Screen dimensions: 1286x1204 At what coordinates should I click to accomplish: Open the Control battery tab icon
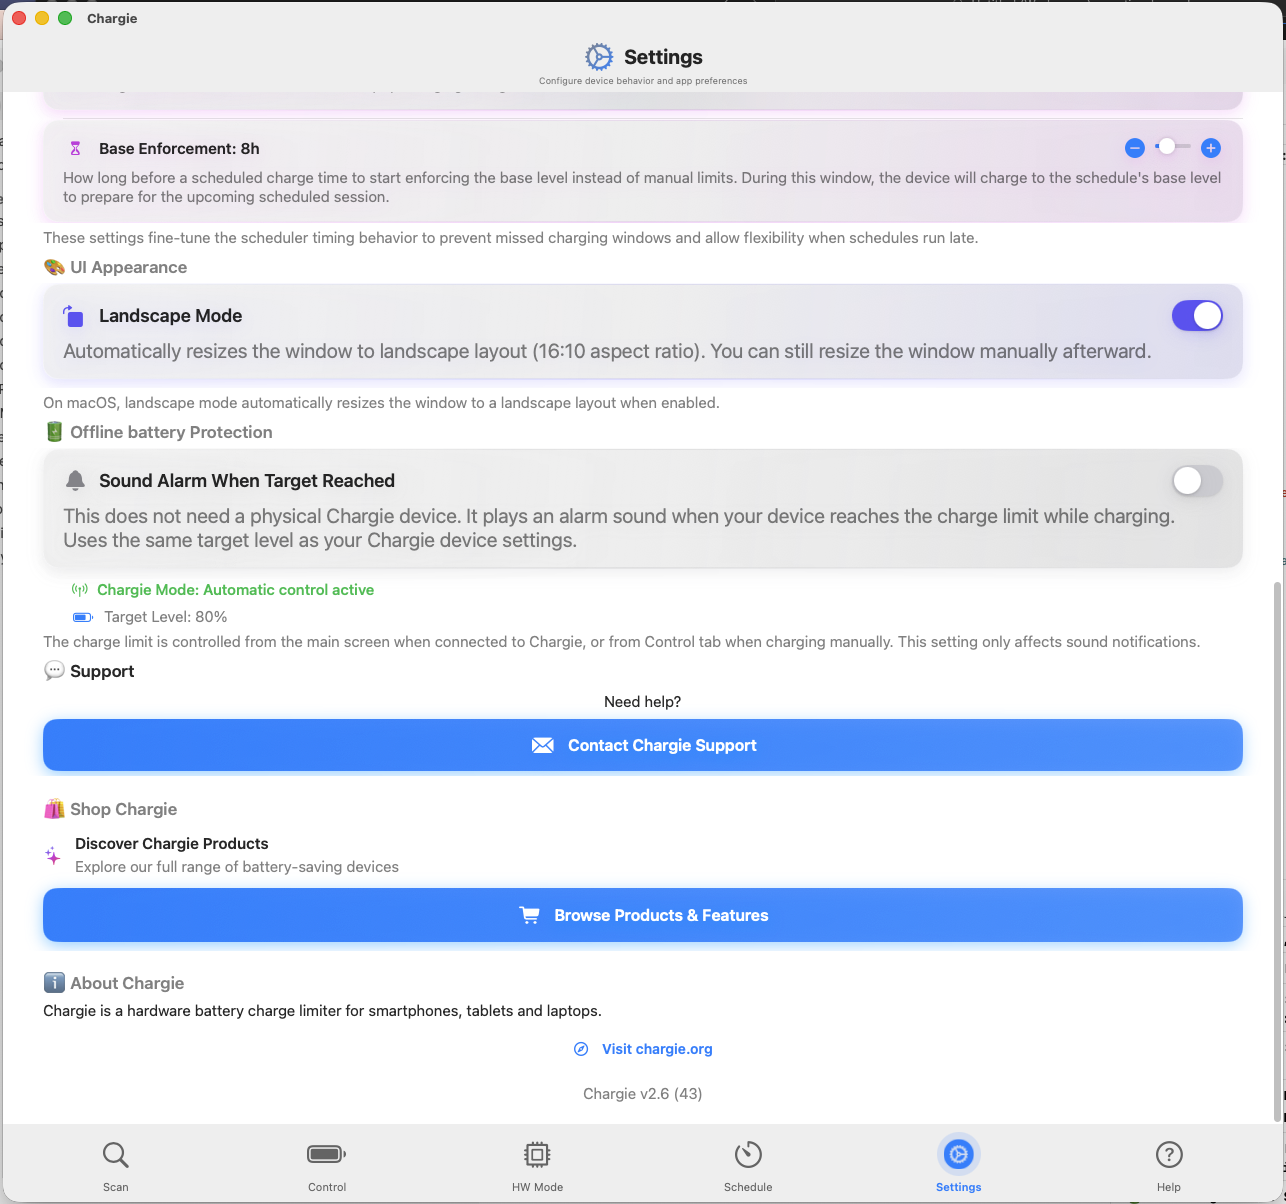pos(326,1155)
